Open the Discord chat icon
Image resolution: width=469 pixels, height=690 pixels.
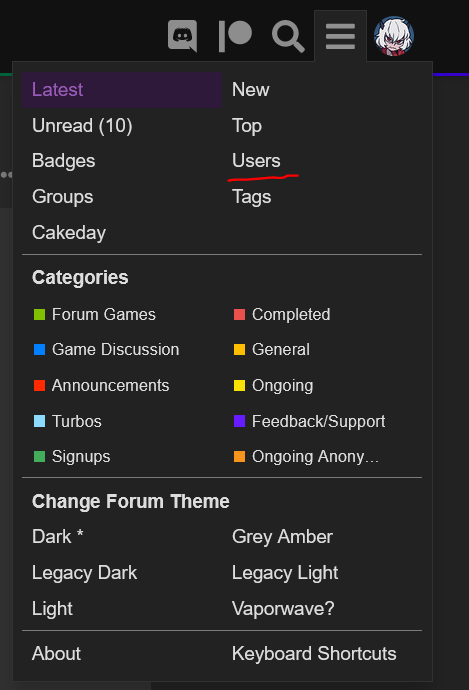(x=182, y=36)
